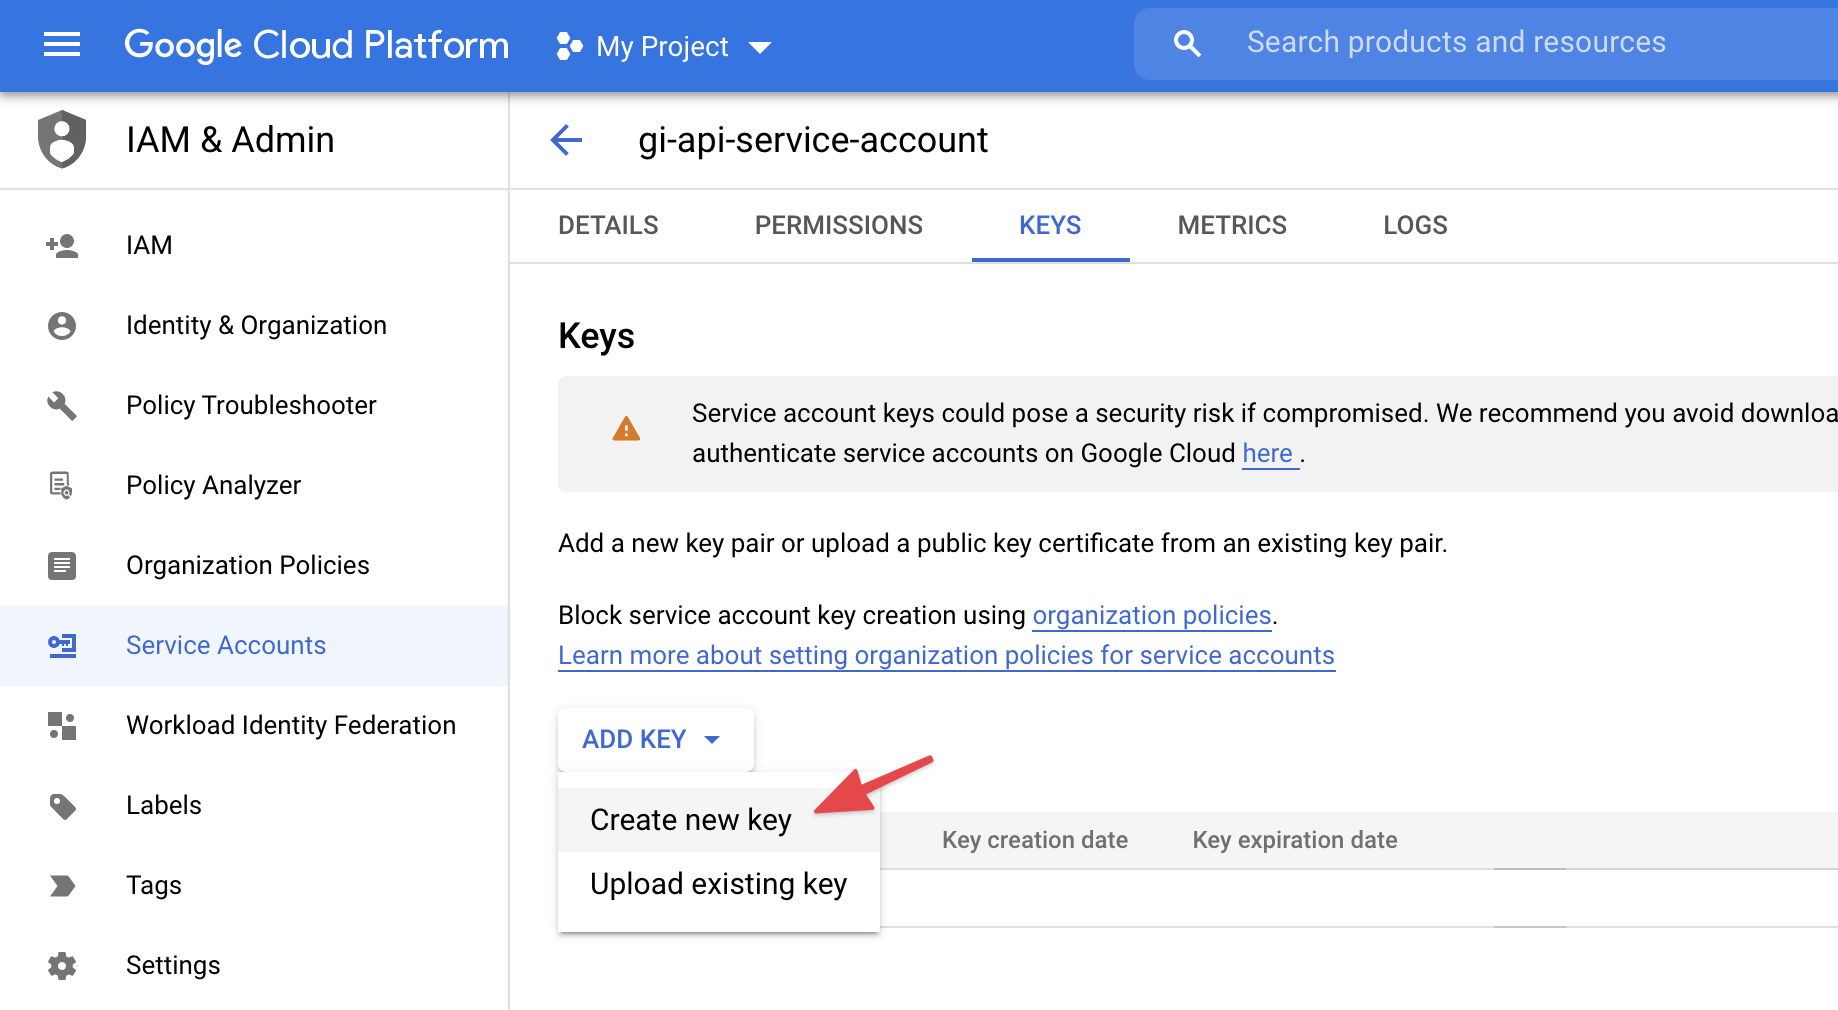Open the METRICS tab
This screenshot has height=1010, width=1838.
point(1232,225)
